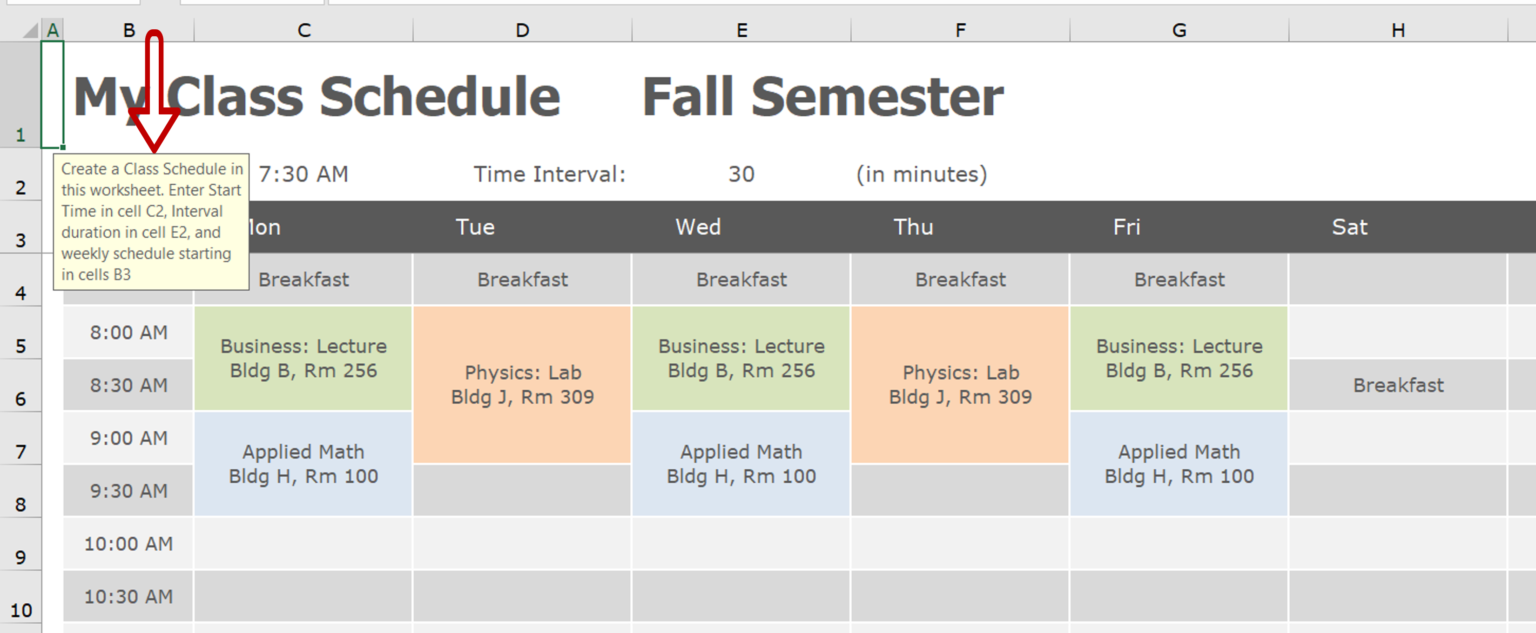The width and height of the screenshot is (1536, 633).
Task: Click the yellow instruction comment box
Action: [x=150, y=222]
